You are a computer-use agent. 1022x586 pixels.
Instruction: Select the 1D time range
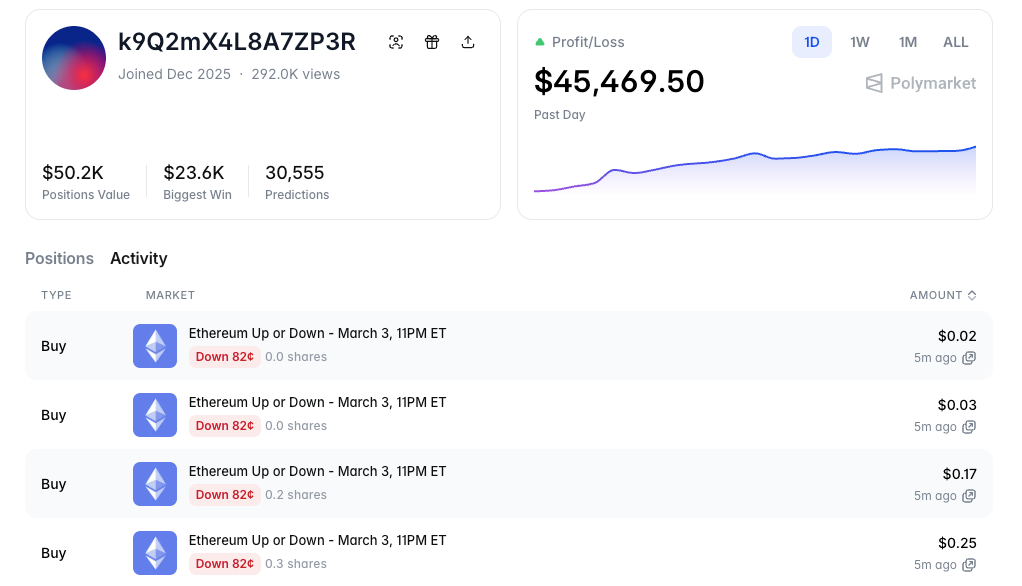coord(812,42)
